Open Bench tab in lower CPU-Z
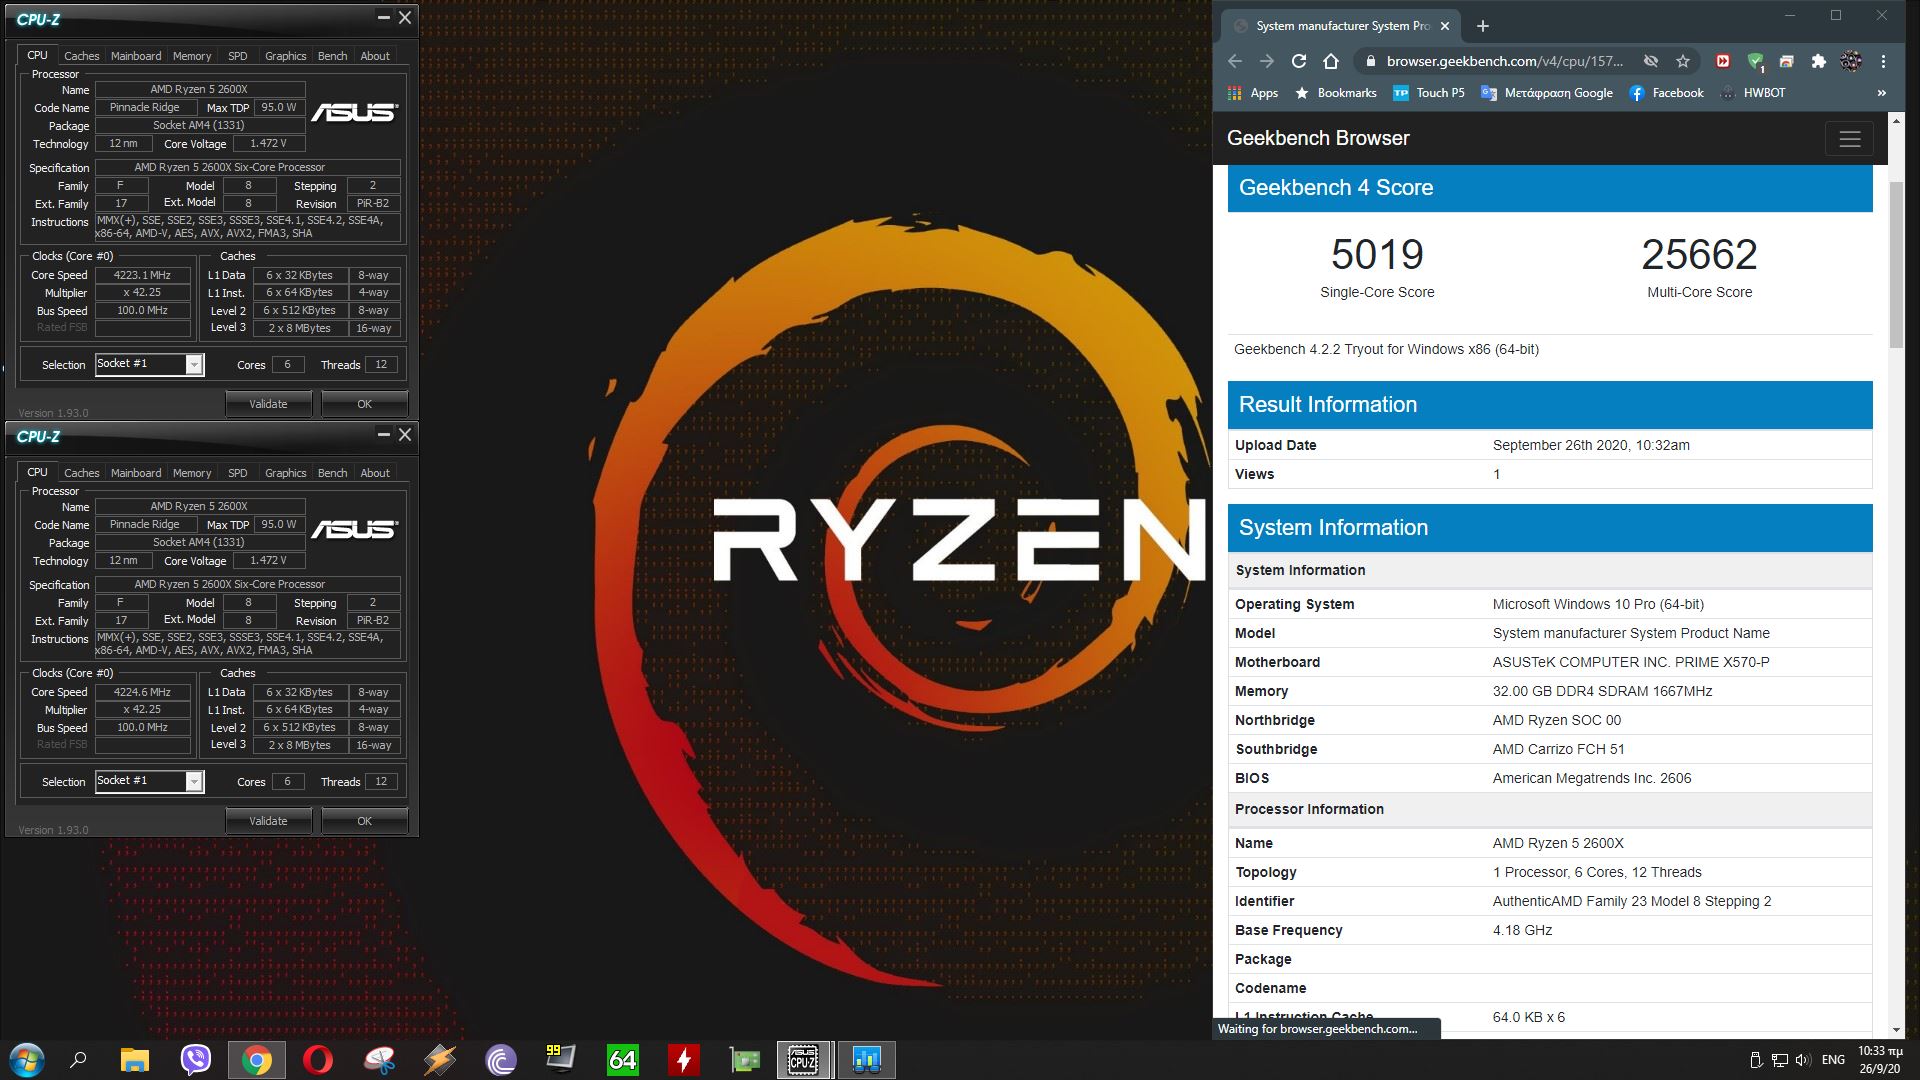1920x1080 pixels. 332,473
